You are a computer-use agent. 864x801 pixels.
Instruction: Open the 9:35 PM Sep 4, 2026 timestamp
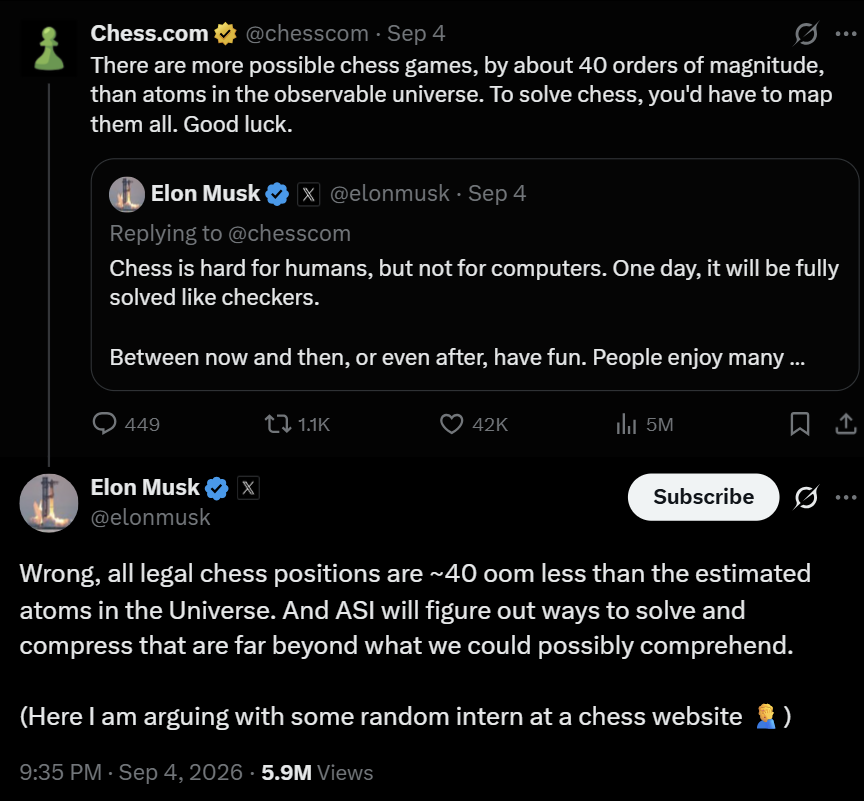pos(131,772)
